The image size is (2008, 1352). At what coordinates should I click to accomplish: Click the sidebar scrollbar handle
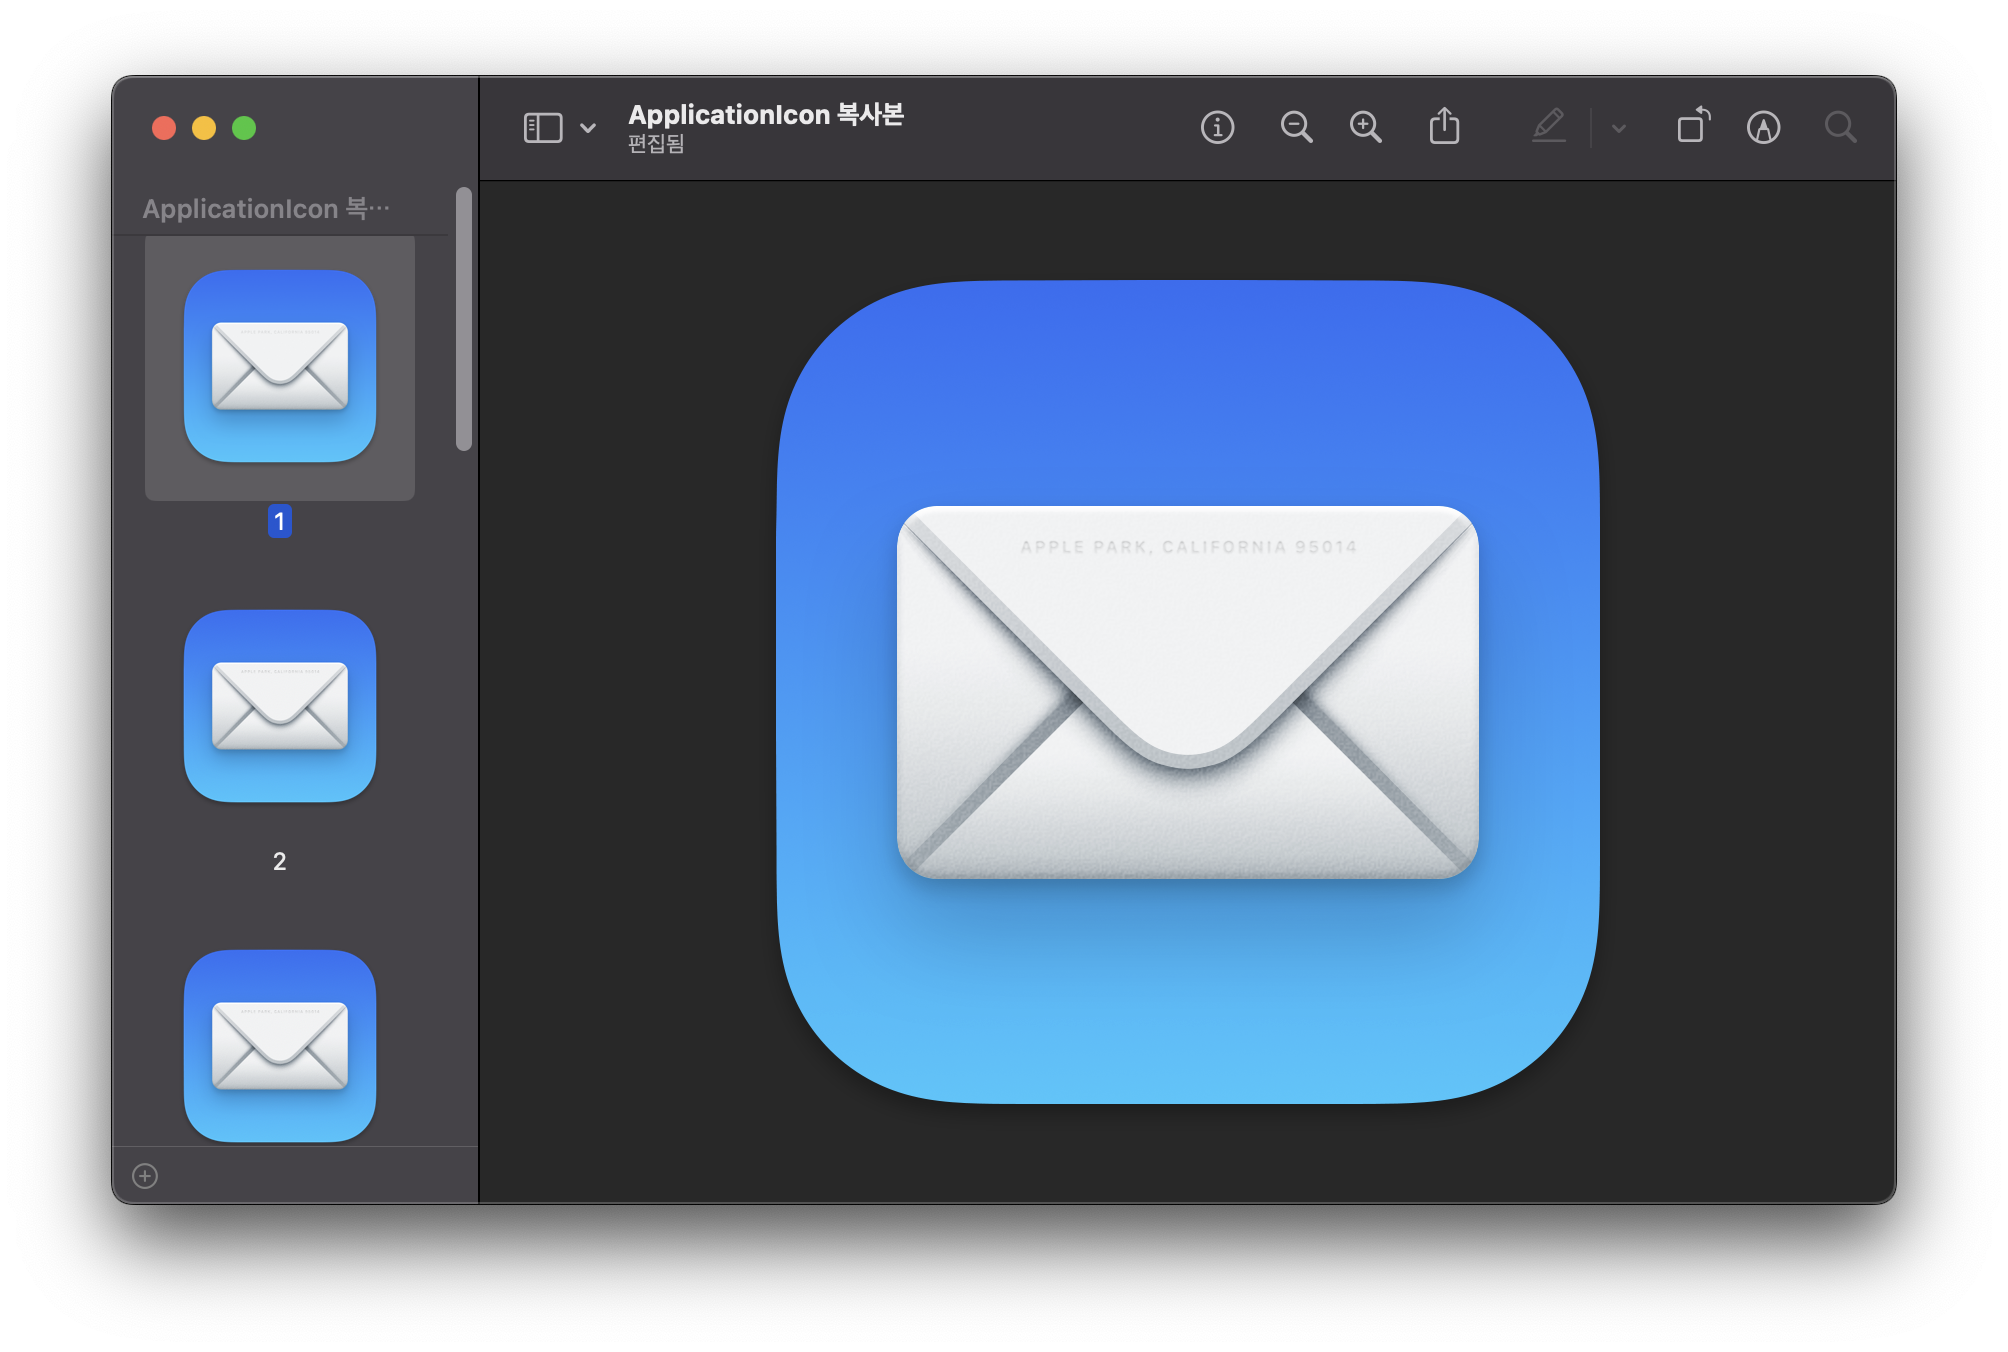tap(463, 318)
